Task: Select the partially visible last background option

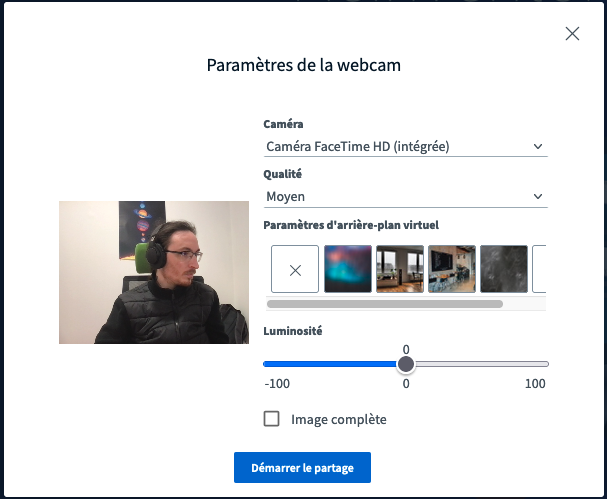Action: pos(539,269)
